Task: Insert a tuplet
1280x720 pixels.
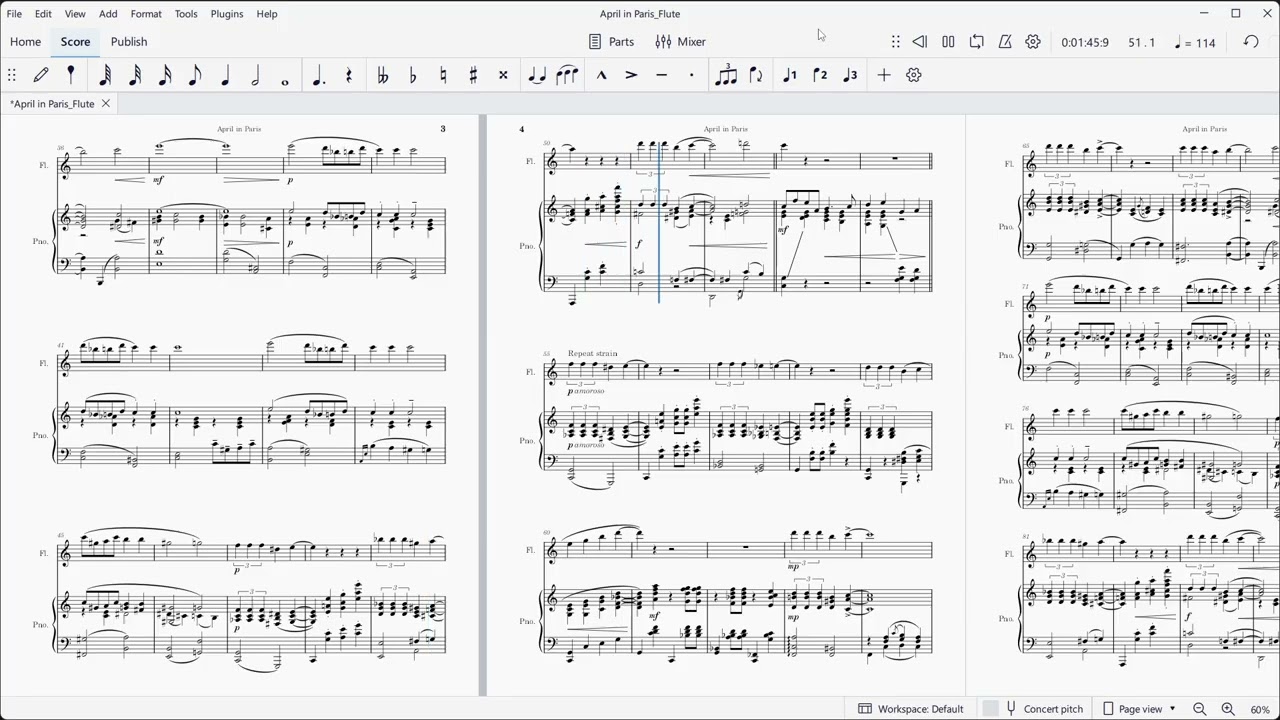Action: [726, 75]
